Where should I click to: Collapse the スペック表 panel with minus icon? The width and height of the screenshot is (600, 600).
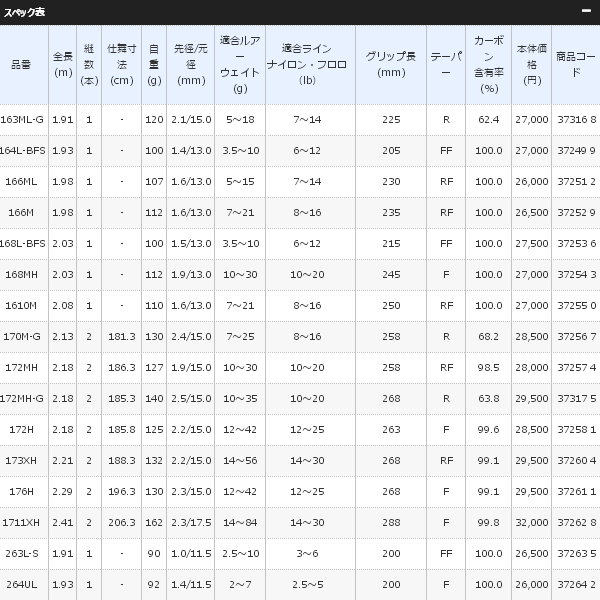pos(586,11)
